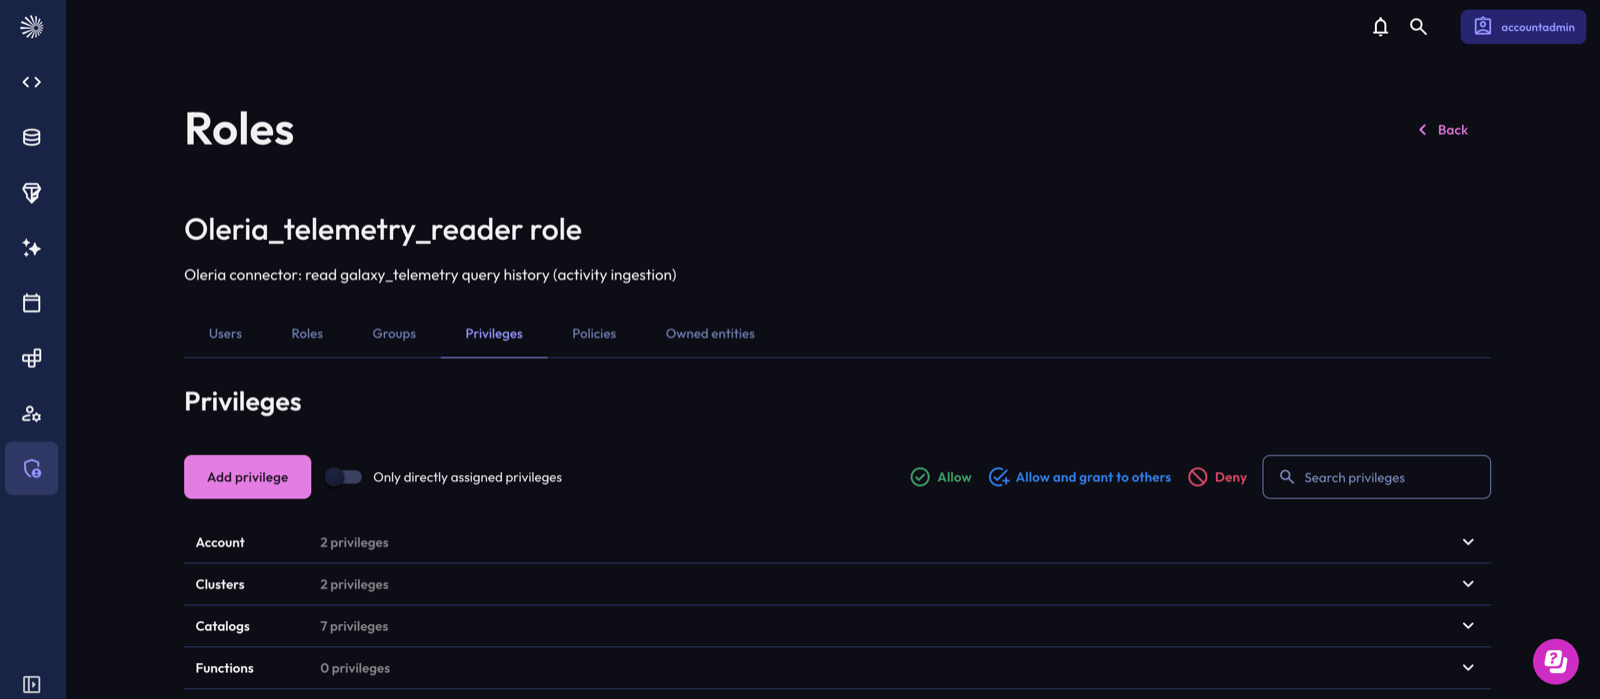Expand the Functions privileges row chevron

coord(1468,668)
